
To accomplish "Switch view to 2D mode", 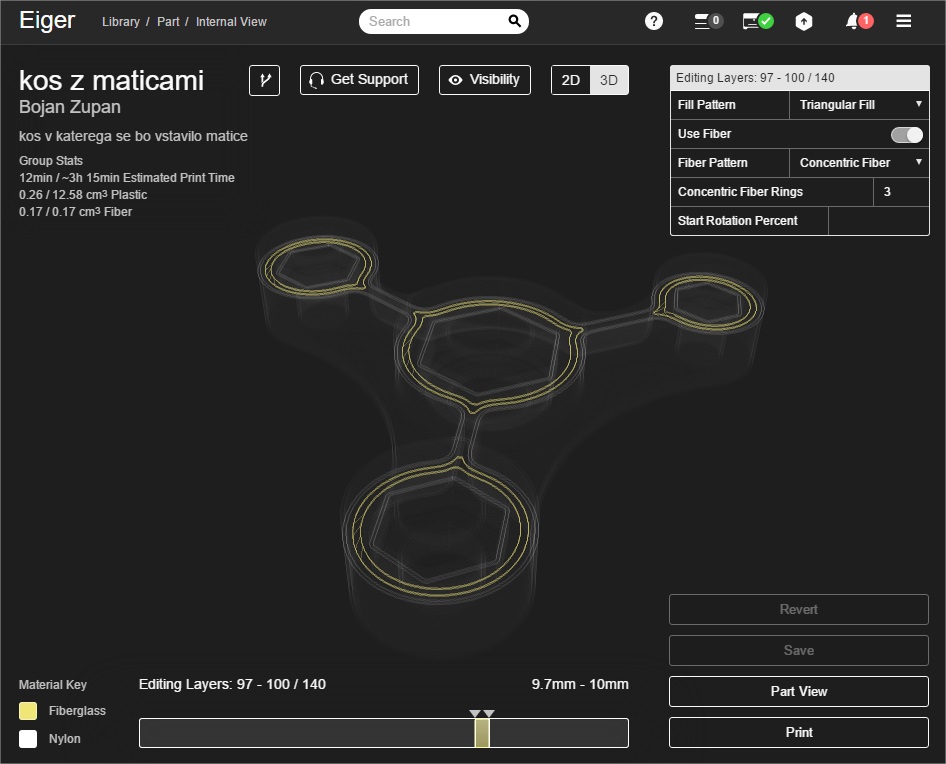I will pyautogui.click(x=571, y=80).
